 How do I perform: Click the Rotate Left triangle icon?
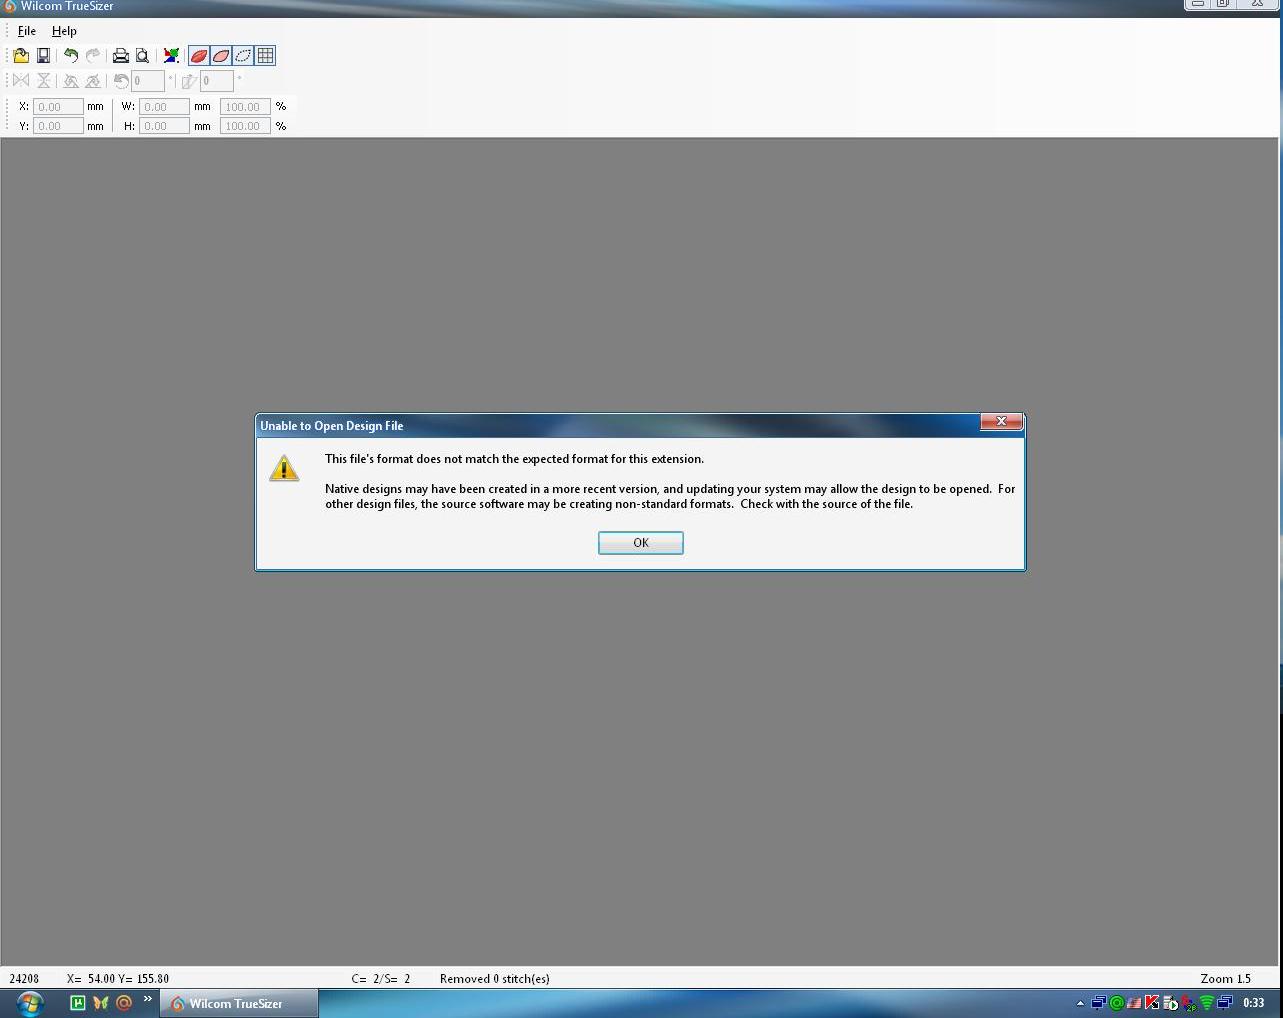[x=71, y=81]
